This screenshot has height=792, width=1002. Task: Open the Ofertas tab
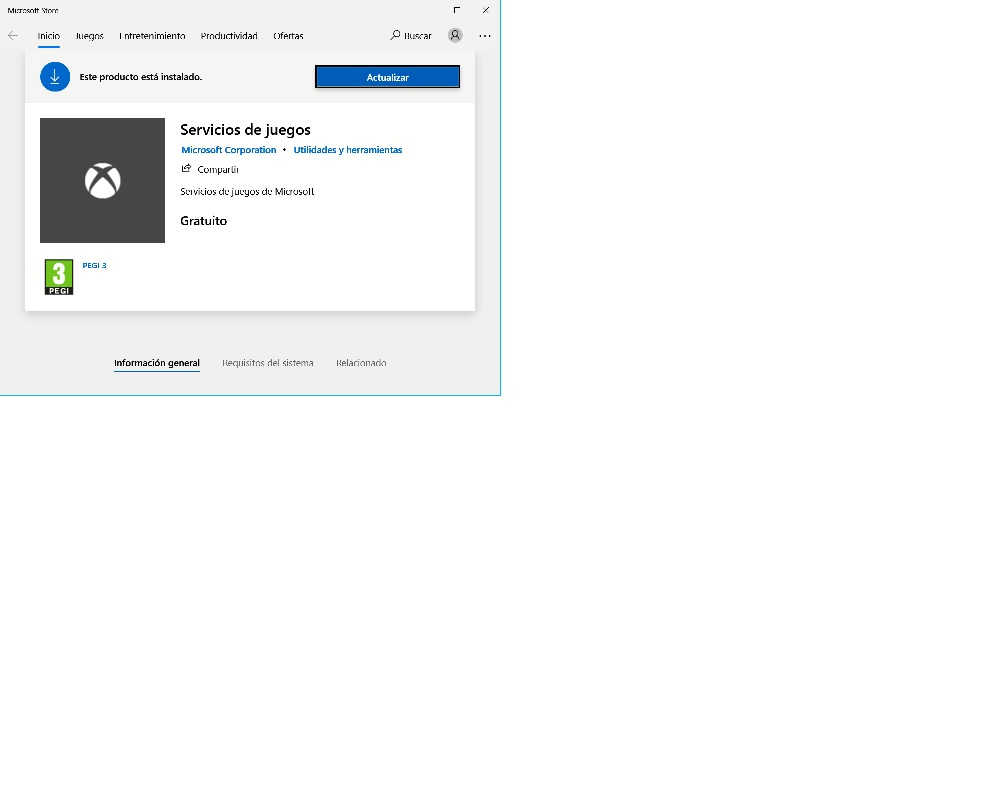tap(288, 36)
